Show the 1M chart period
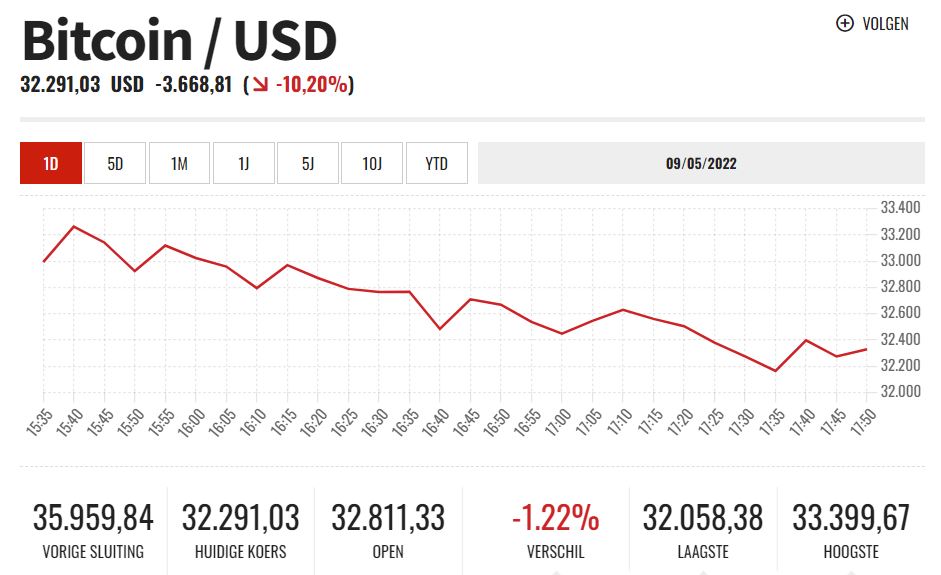Image resolution: width=941 pixels, height=575 pixels. click(x=179, y=163)
